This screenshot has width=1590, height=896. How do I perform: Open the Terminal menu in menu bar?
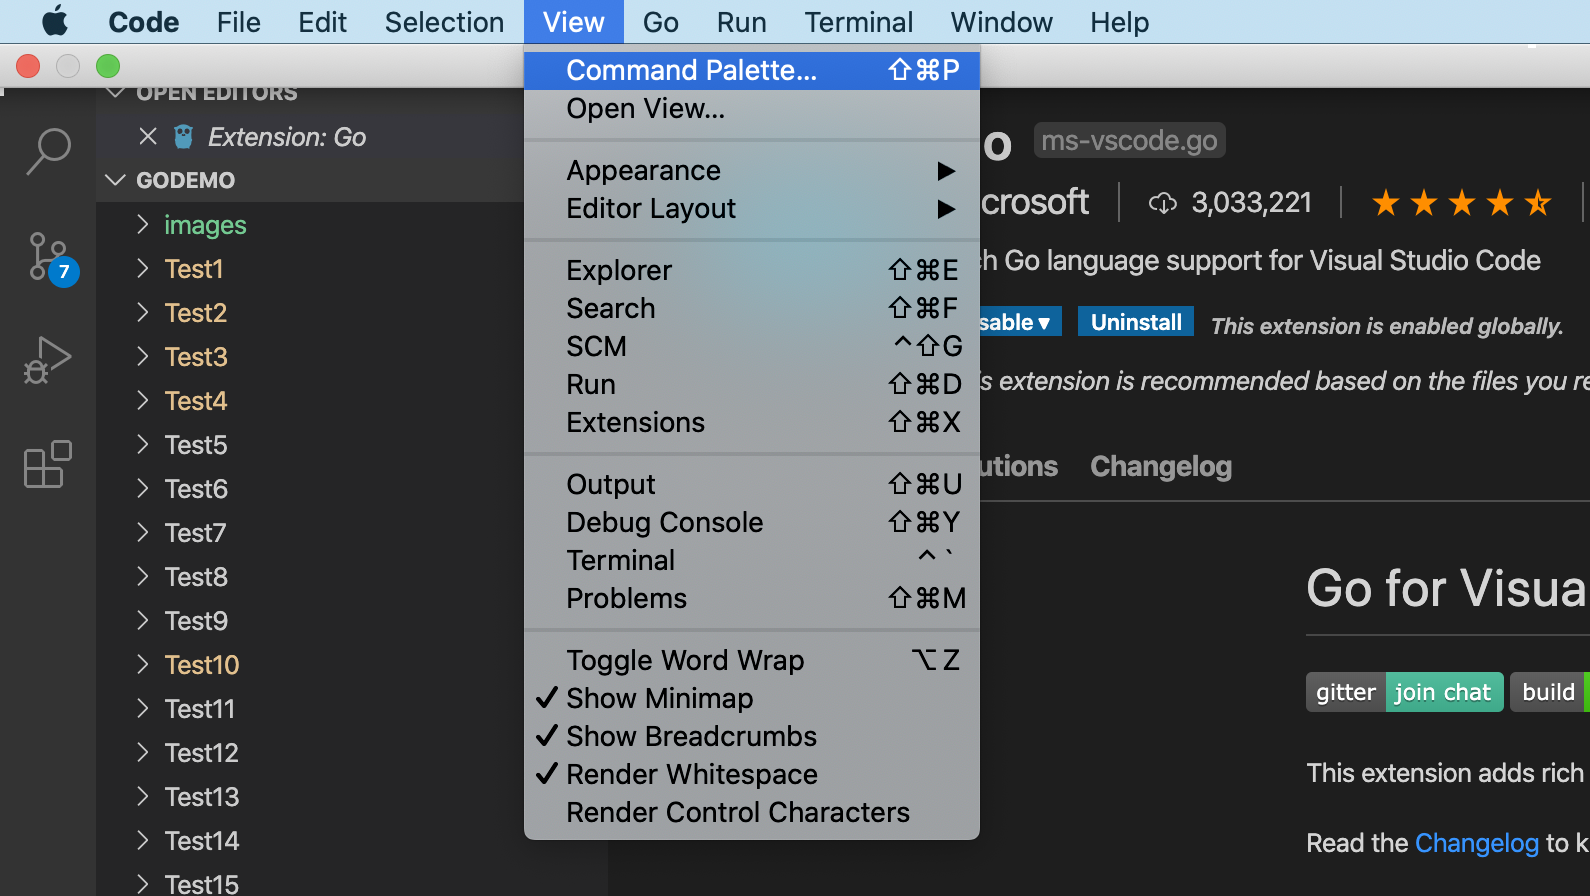point(859,22)
